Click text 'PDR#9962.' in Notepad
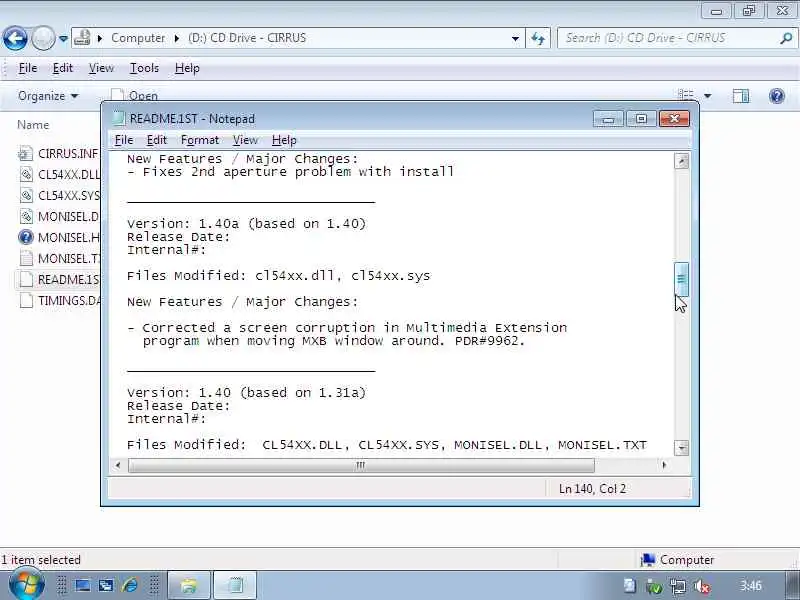800x600 pixels. coord(490,341)
